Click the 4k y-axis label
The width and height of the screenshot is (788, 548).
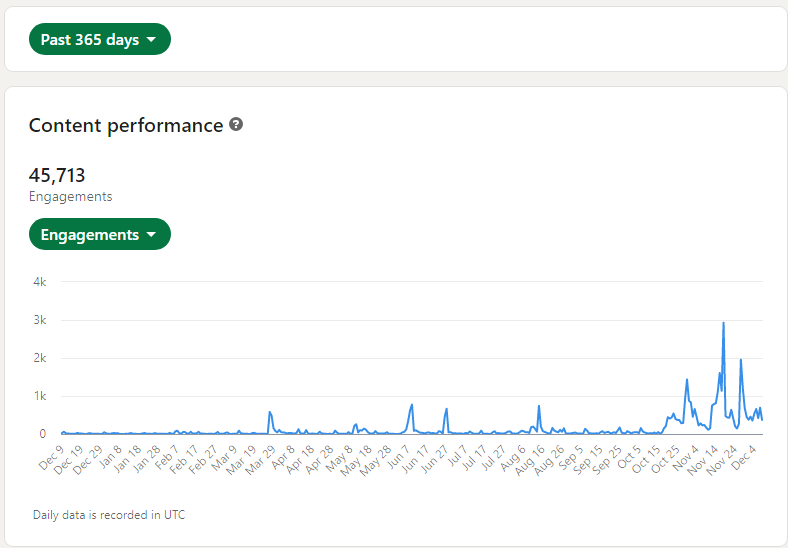coord(40,282)
